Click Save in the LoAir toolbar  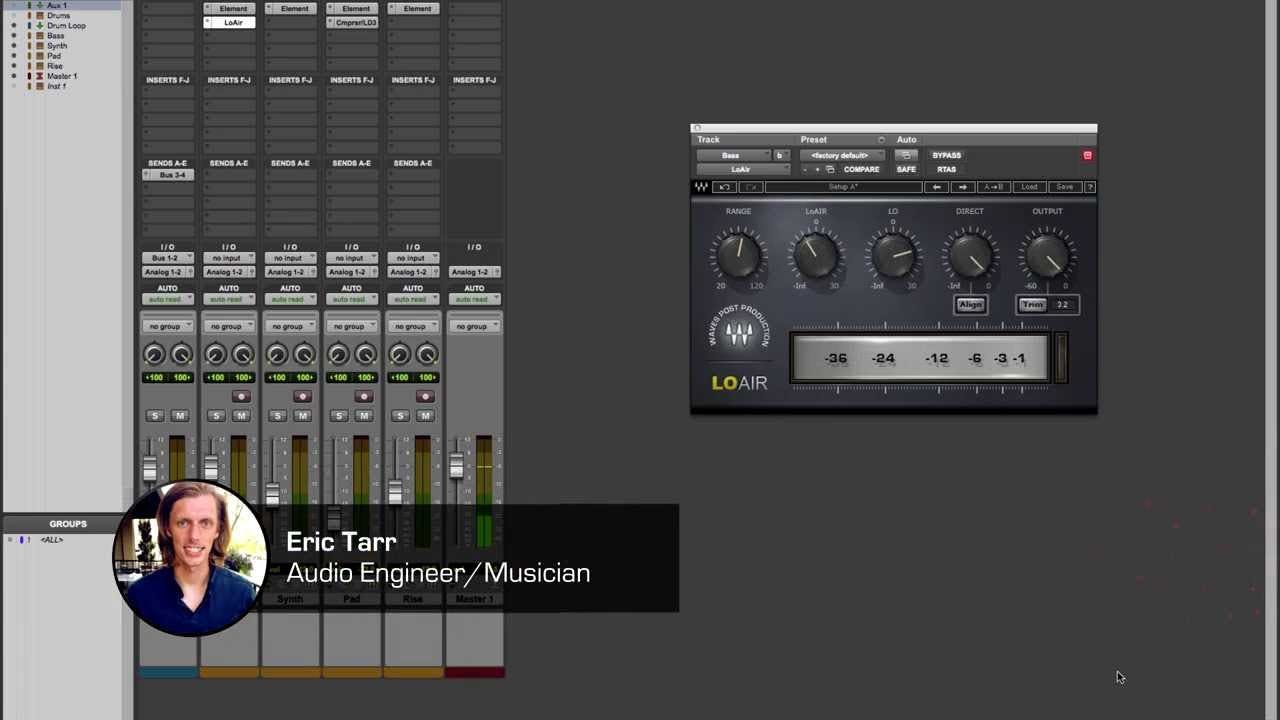pos(1064,187)
